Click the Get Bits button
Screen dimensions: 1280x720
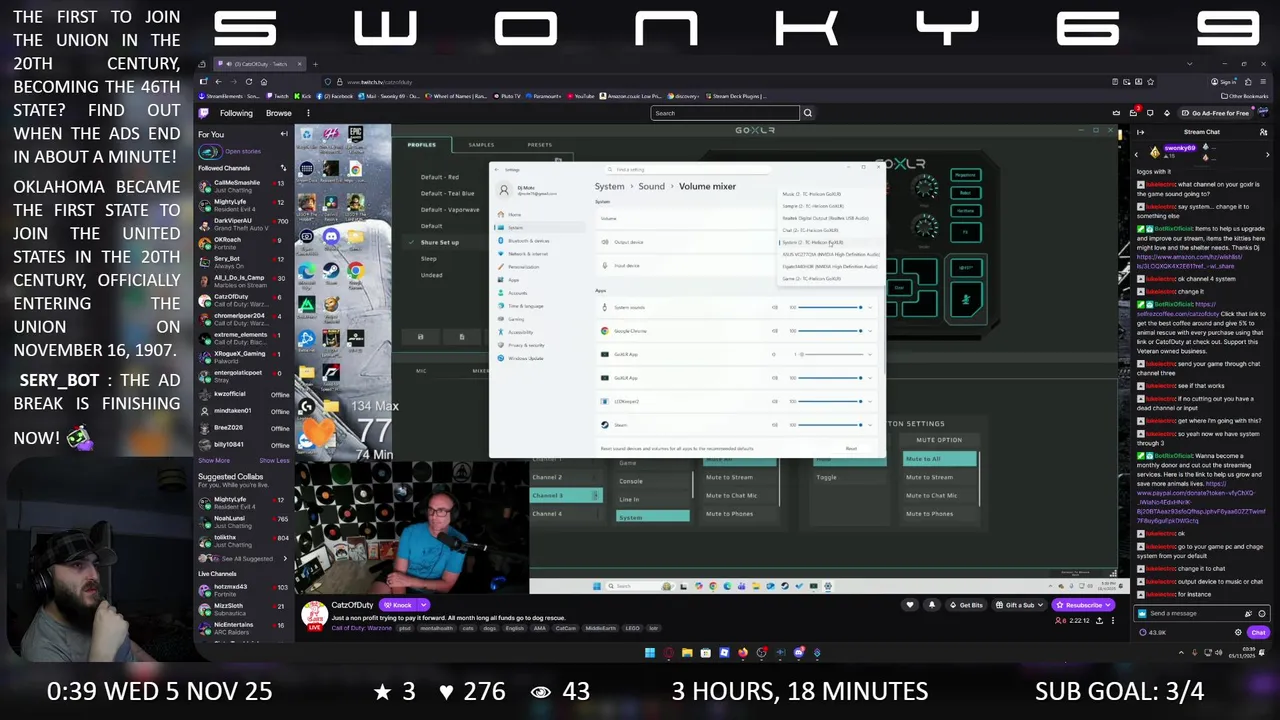(967, 605)
